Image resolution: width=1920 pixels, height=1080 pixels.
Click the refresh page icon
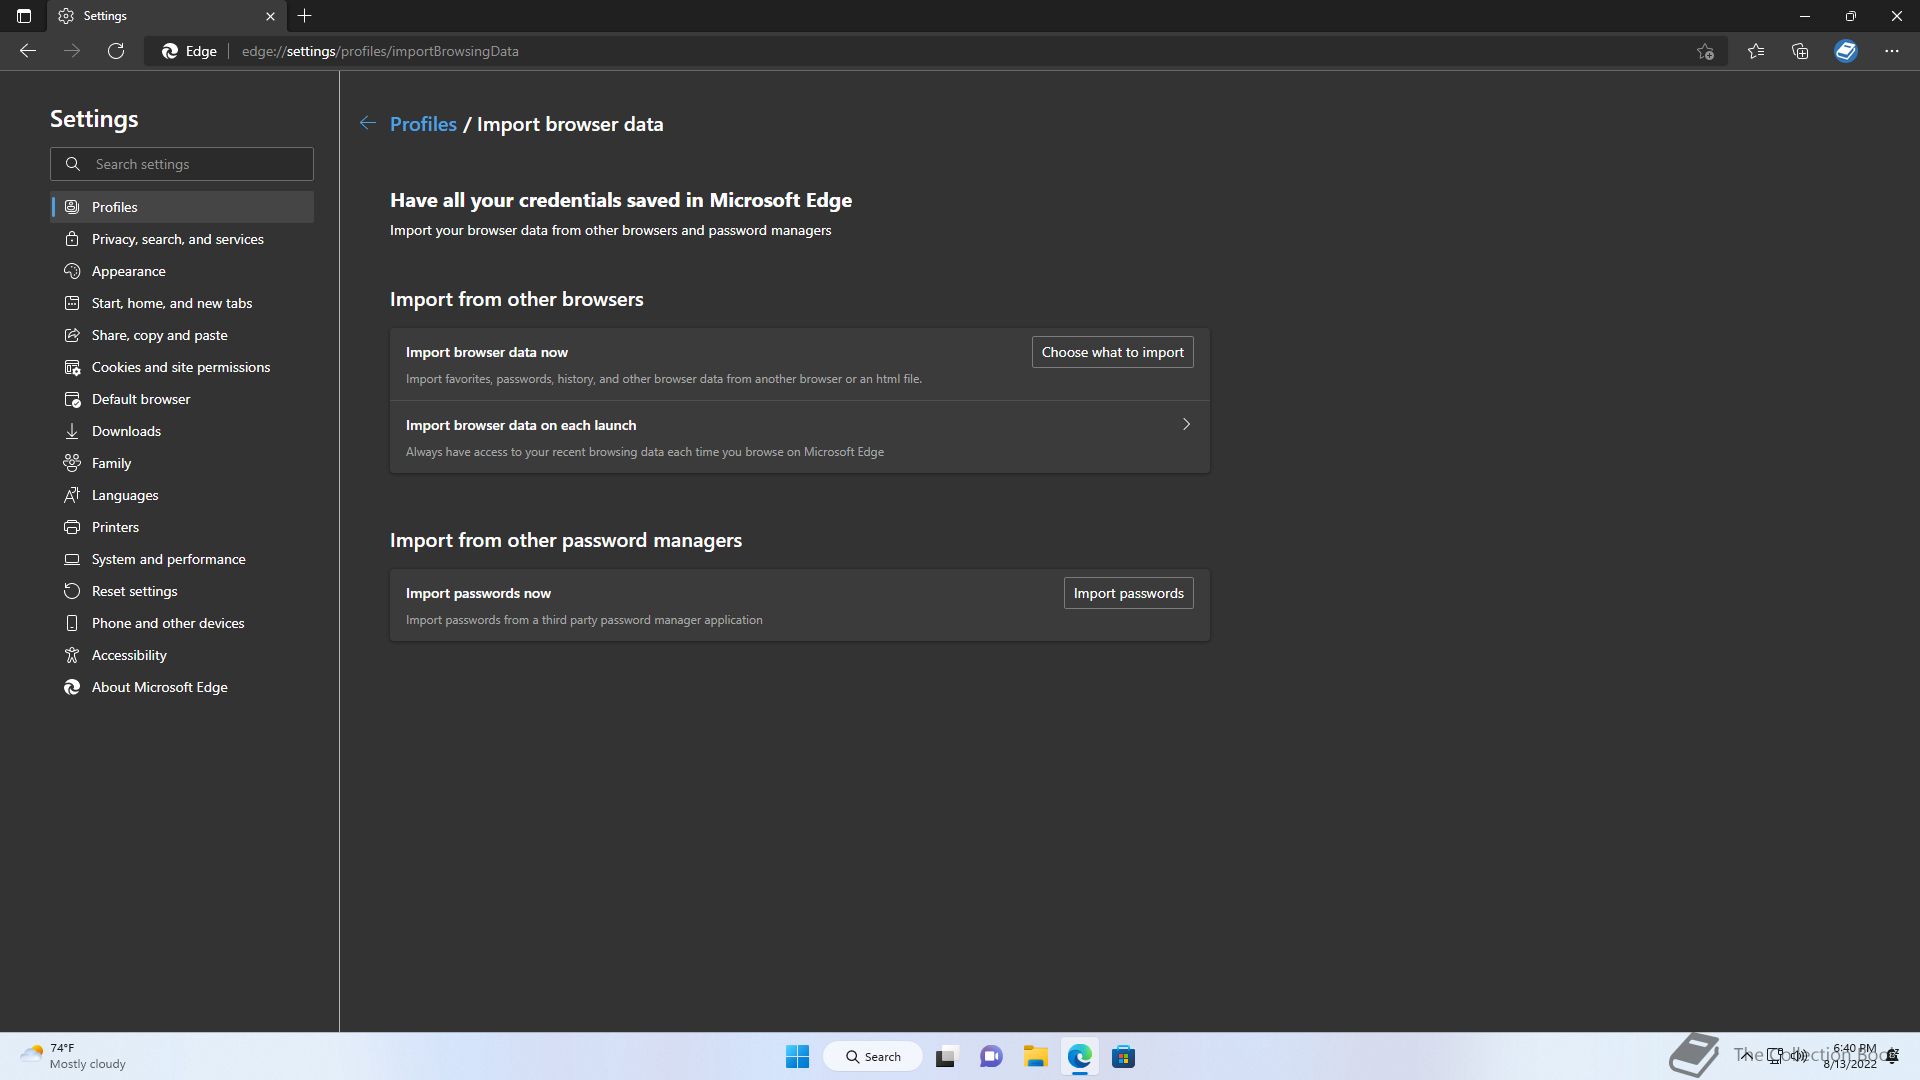tap(116, 51)
